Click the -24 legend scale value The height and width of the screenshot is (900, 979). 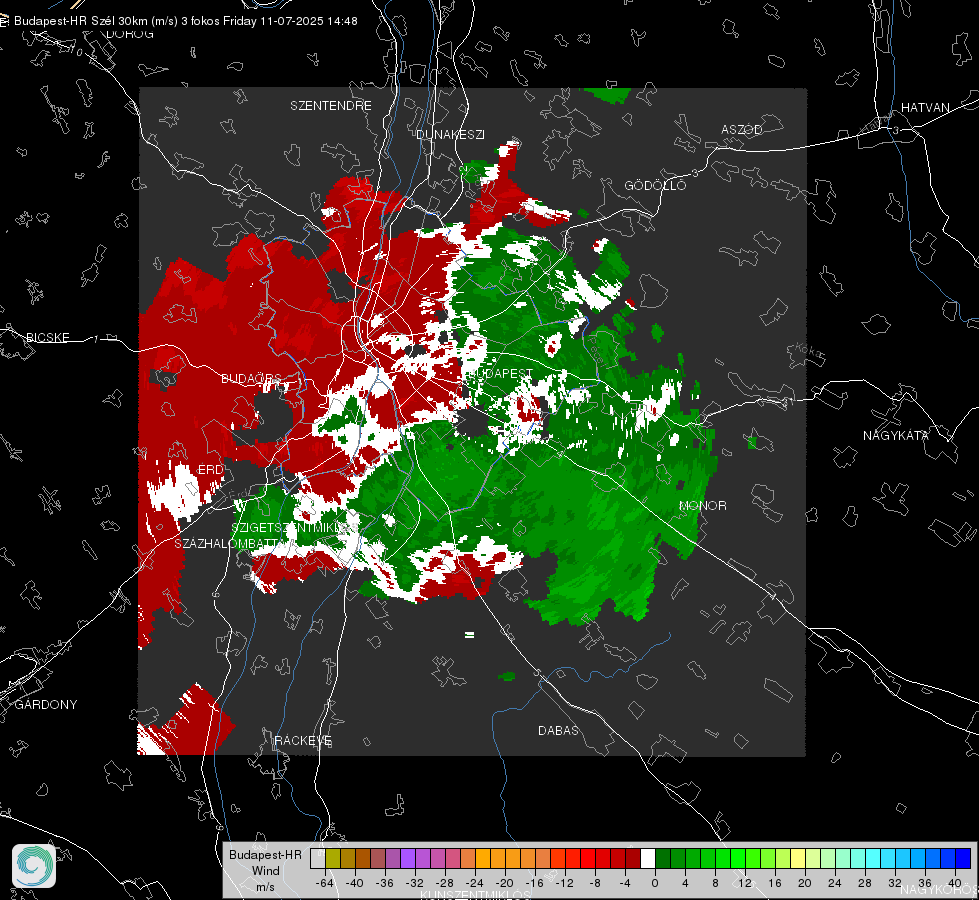475,883
